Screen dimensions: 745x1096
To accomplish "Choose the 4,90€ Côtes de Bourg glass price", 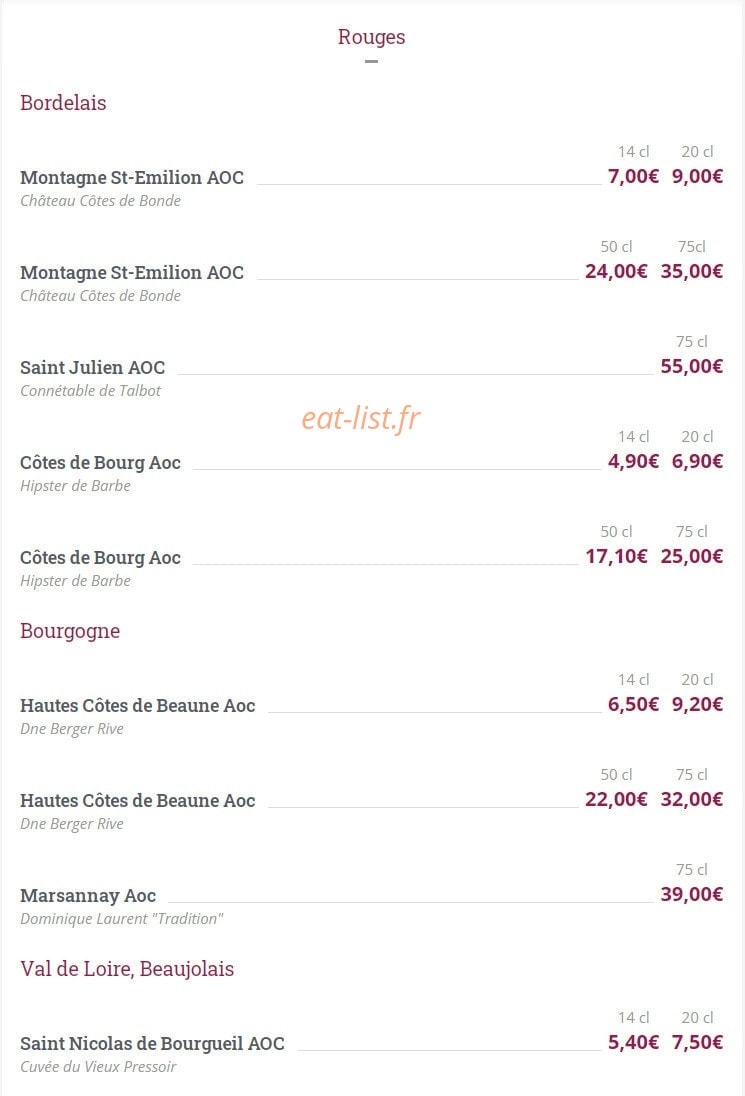I will click(x=632, y=461).
